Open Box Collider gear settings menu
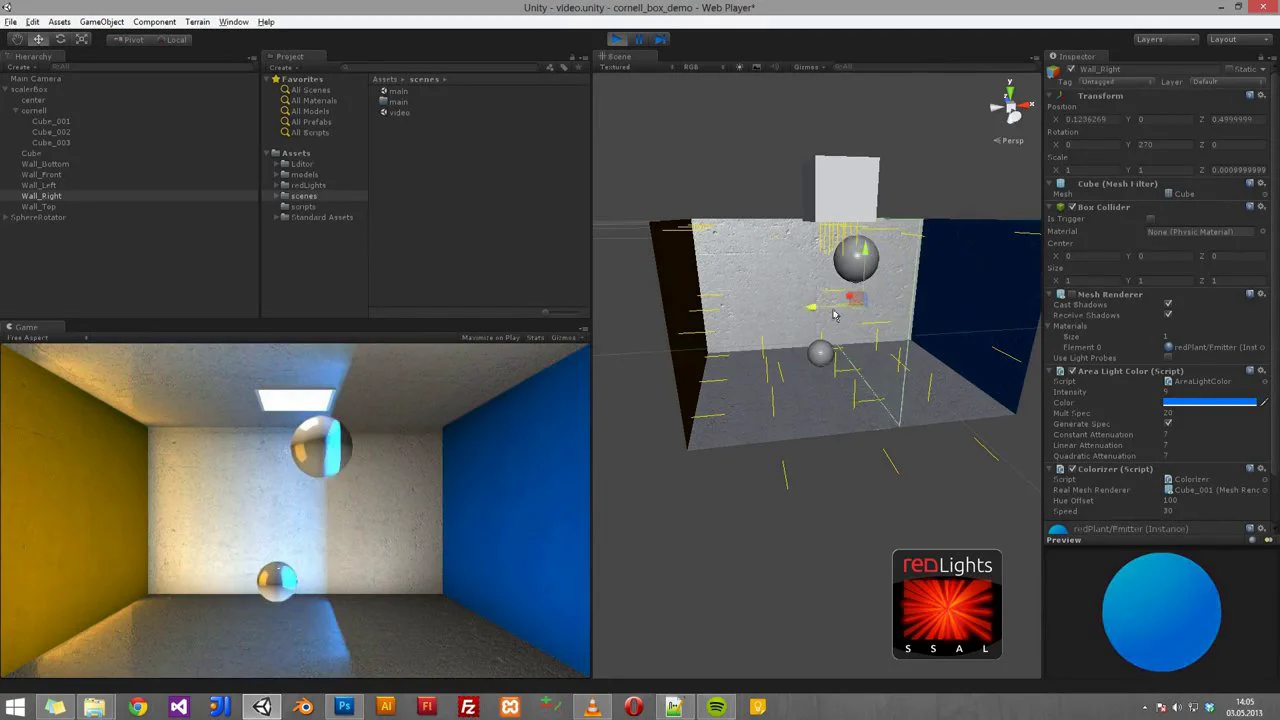The width and height of the screenshot is (1280, 720). click(x=1261, y=207)
